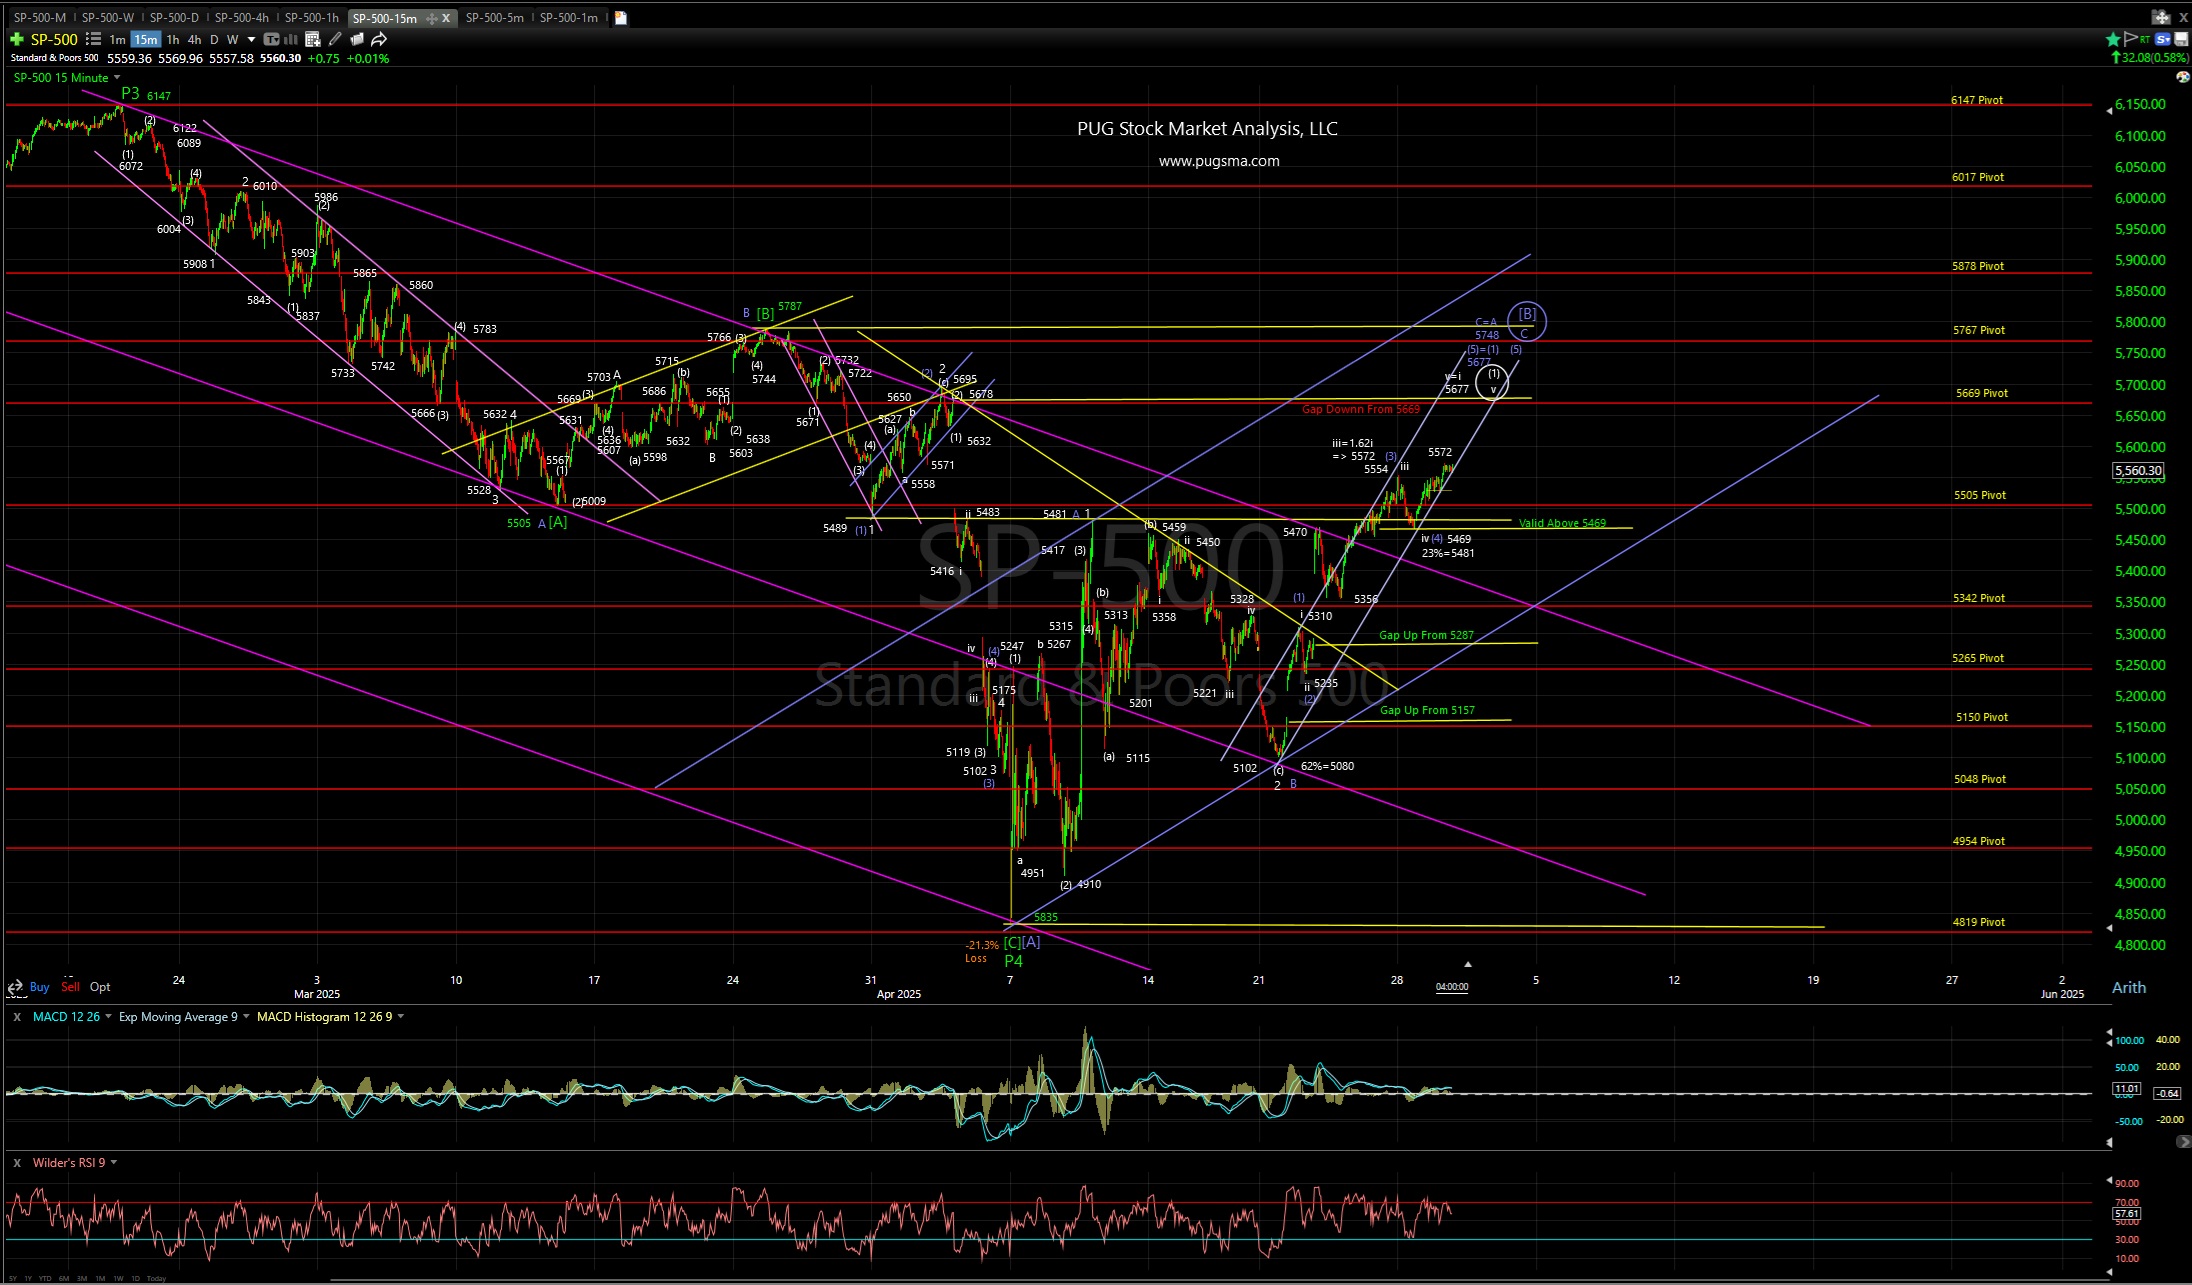Viewport: 2192px width, 1285px height.
Task: Toggle RT real-time data indicator
Action: (x=2145, y=40)
